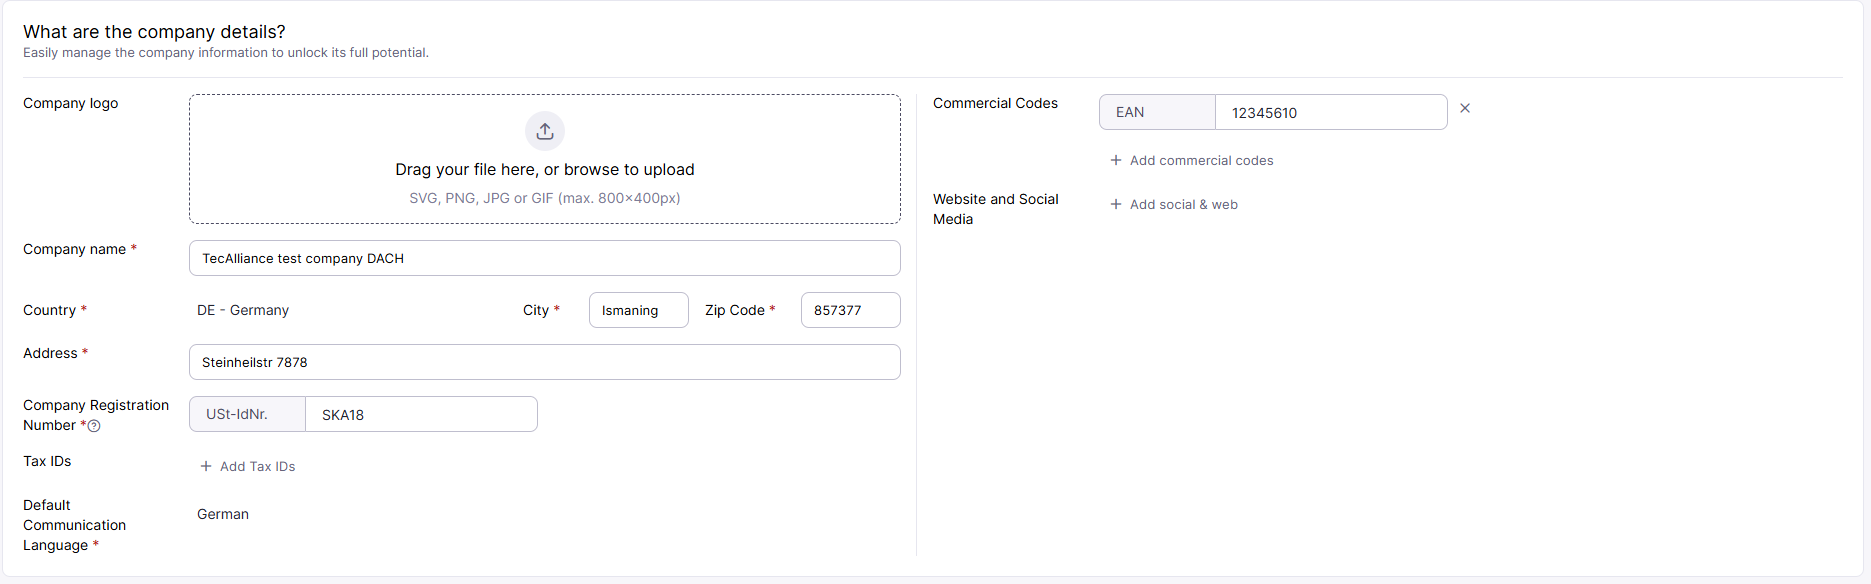Select the Zip Code field
The image size is (1871, 584).
(850, 310)
